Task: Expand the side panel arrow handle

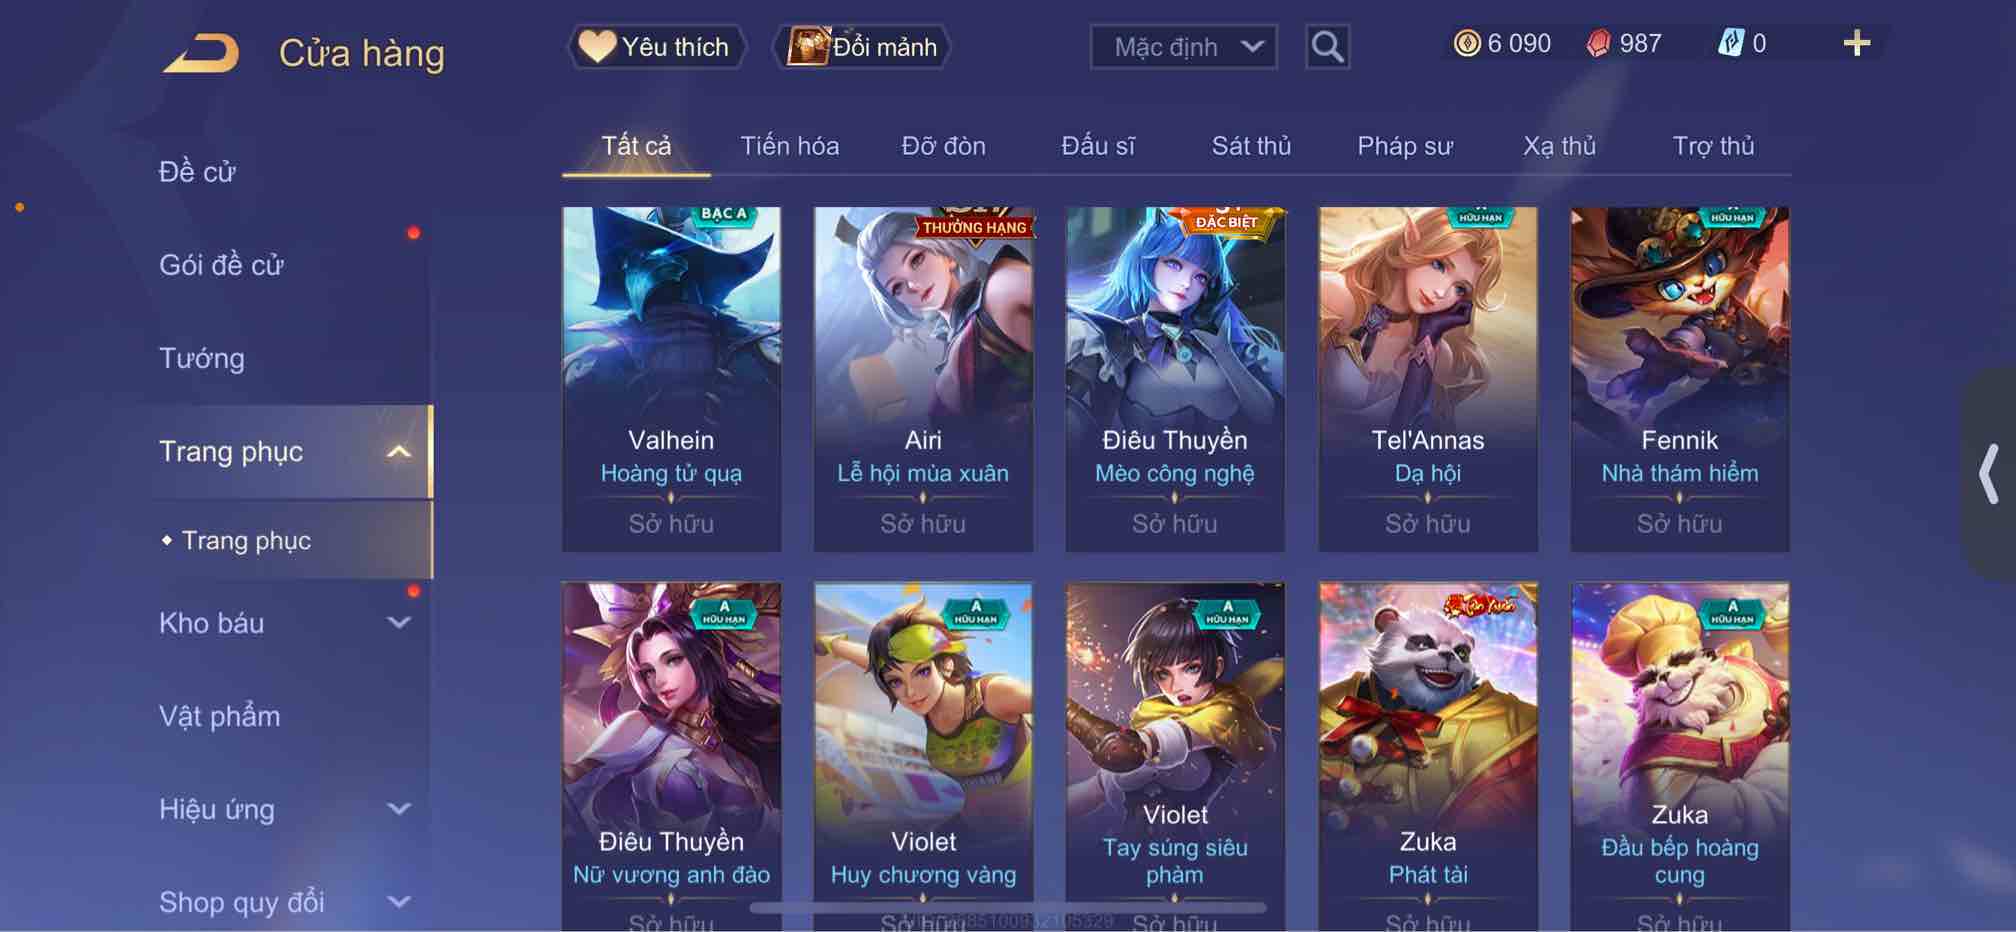Action: pos(1989,473)
